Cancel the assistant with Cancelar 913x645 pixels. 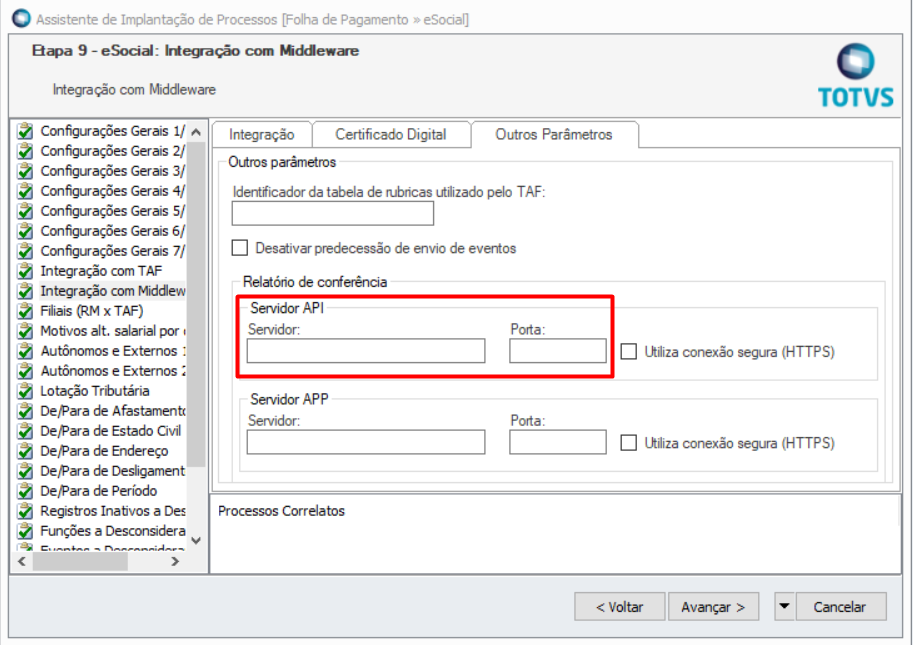coord(840,607)
